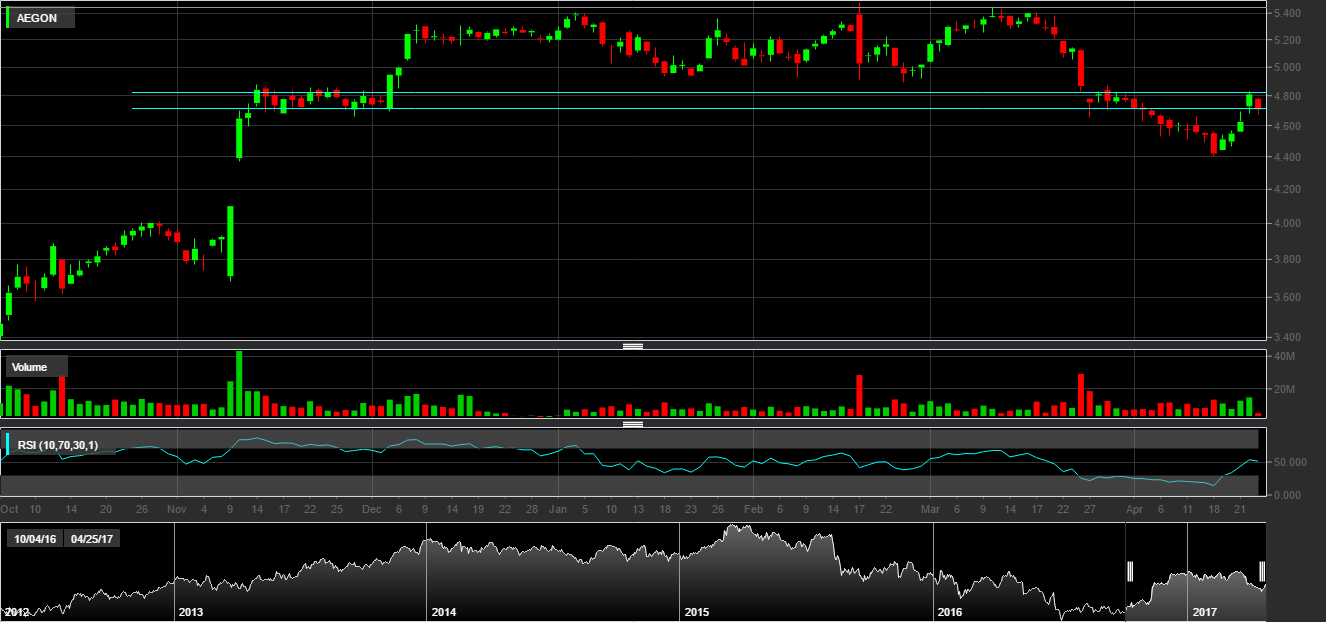The image size is (1326, 622).
Task: Click the Volume panel label
Action: [x=37, y=367]
